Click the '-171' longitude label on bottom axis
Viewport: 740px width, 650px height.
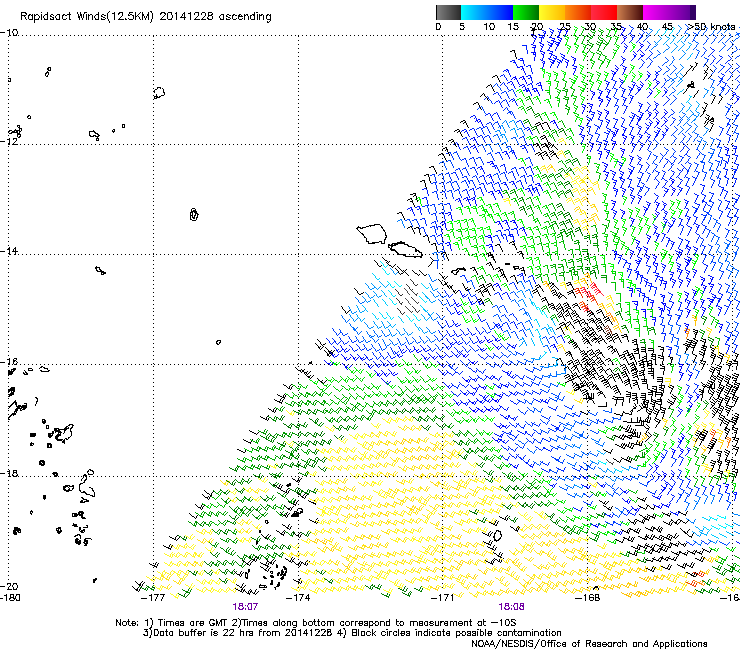(x=442, y=598)
